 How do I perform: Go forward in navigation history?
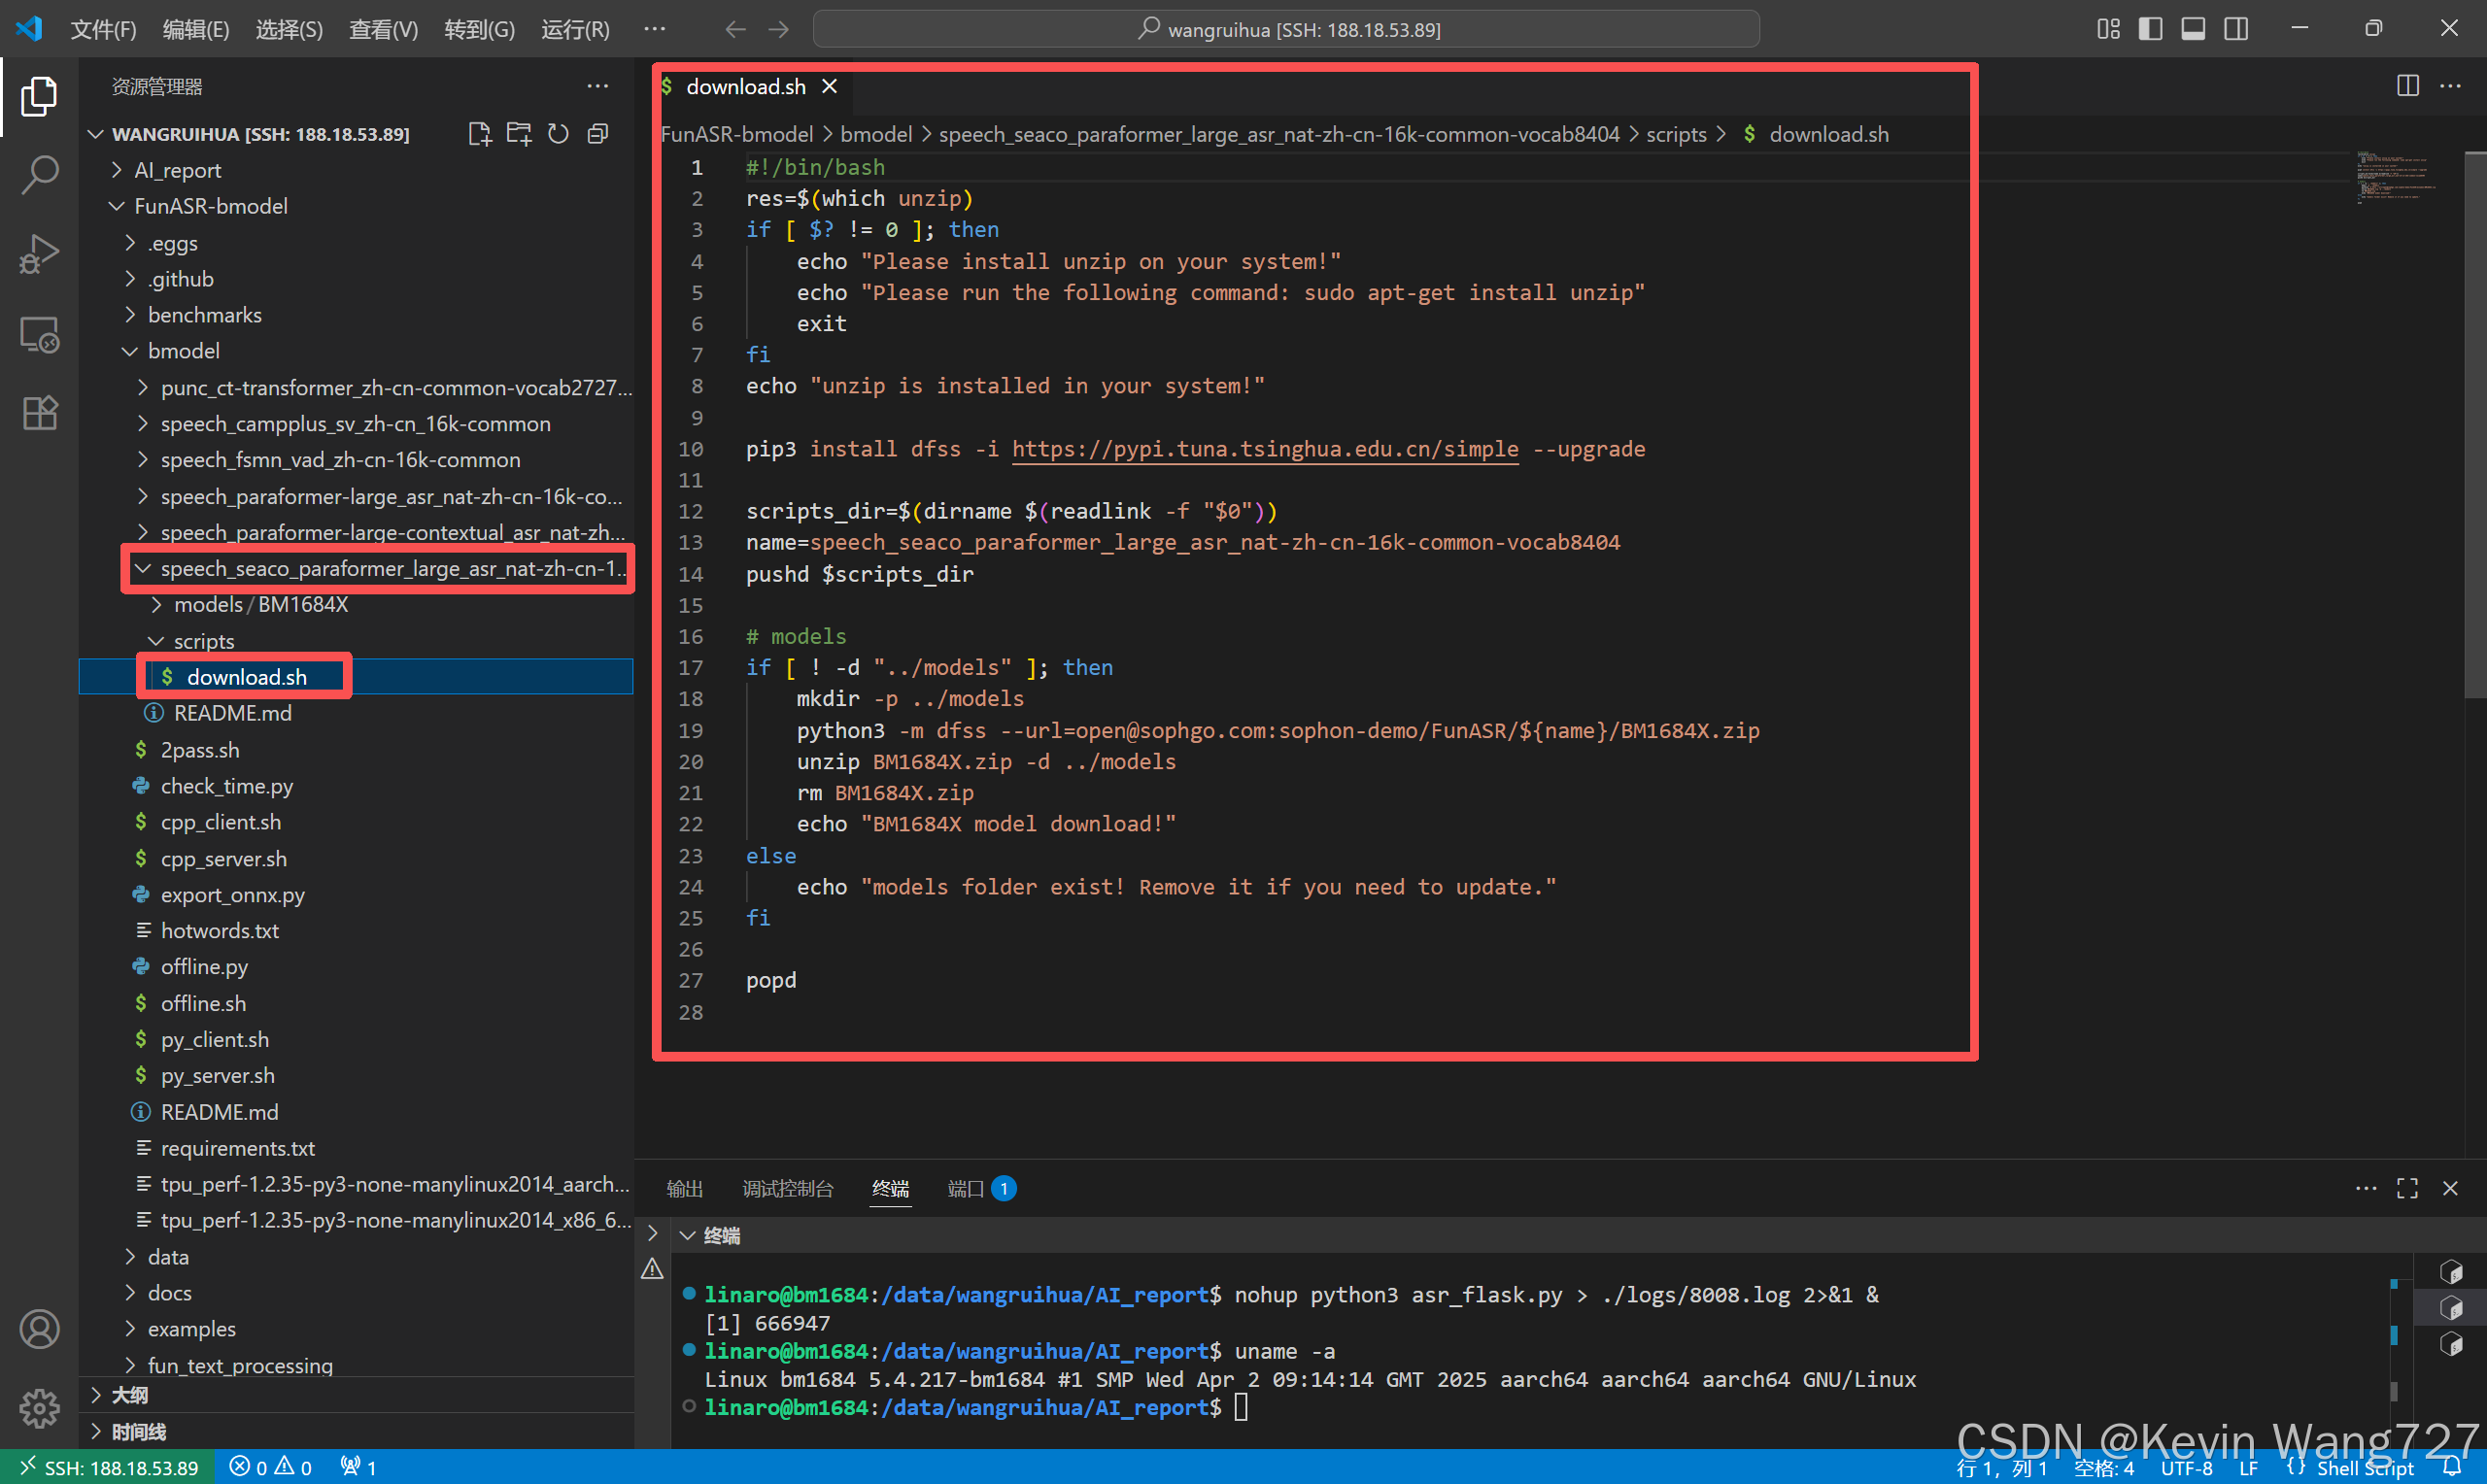click(778, 29)
